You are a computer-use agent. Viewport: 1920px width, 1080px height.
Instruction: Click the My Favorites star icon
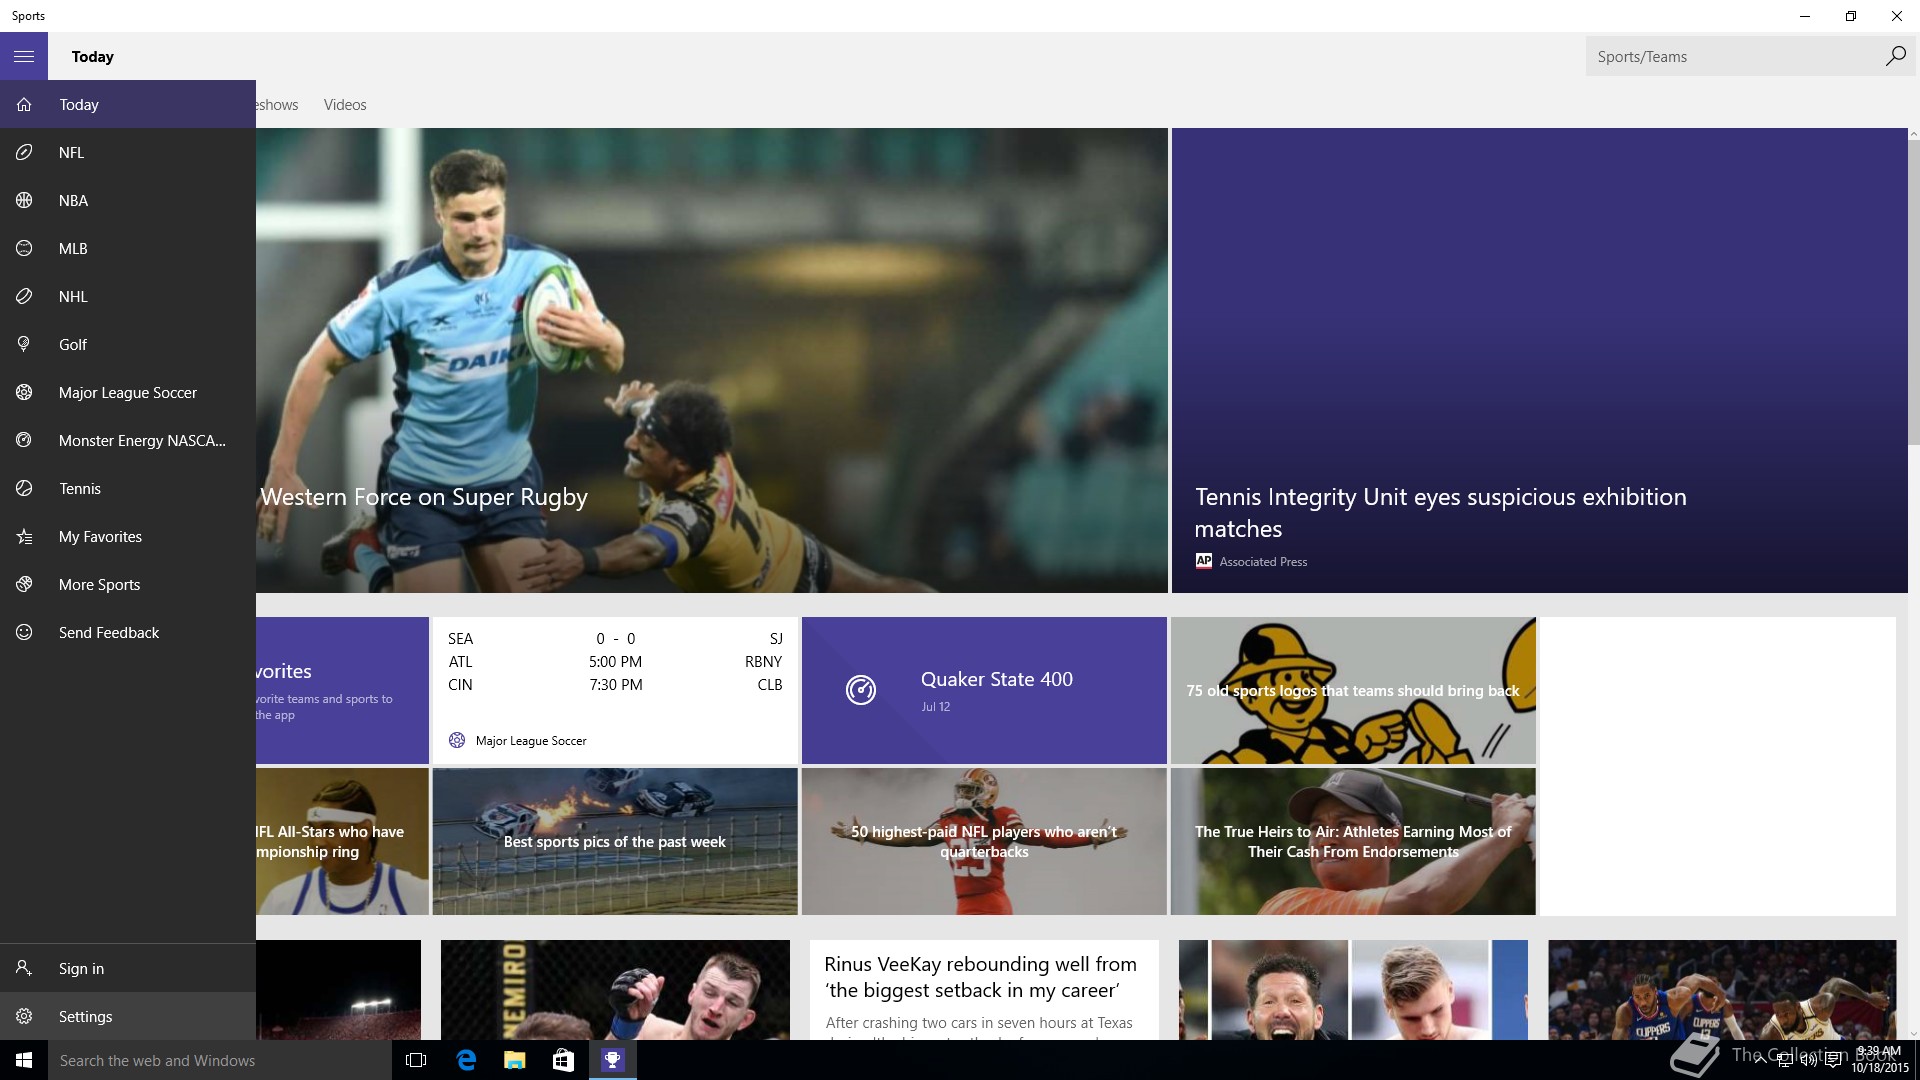pyautogui.click(x=24, y=536)
